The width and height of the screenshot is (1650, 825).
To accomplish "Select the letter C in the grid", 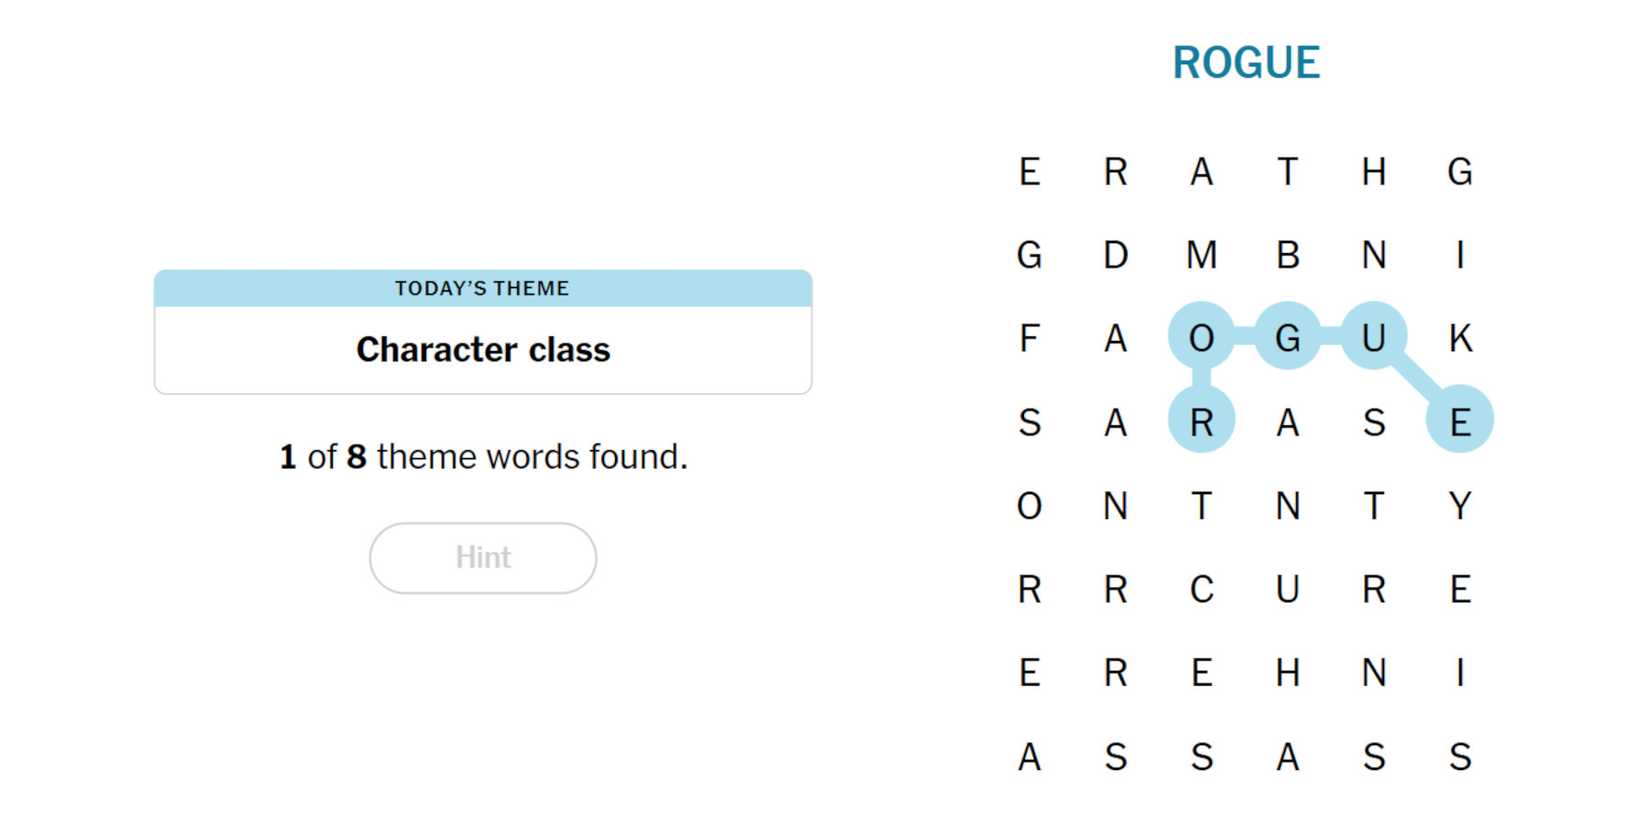I will click(1201, 589).
